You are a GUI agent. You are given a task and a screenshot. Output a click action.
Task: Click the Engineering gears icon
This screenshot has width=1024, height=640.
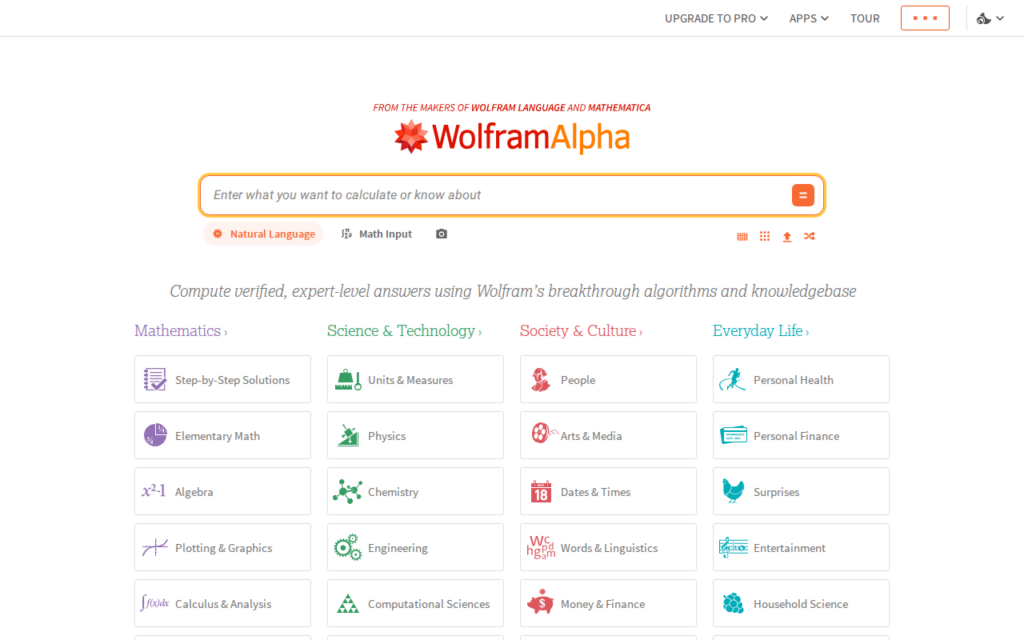point(347,547)
